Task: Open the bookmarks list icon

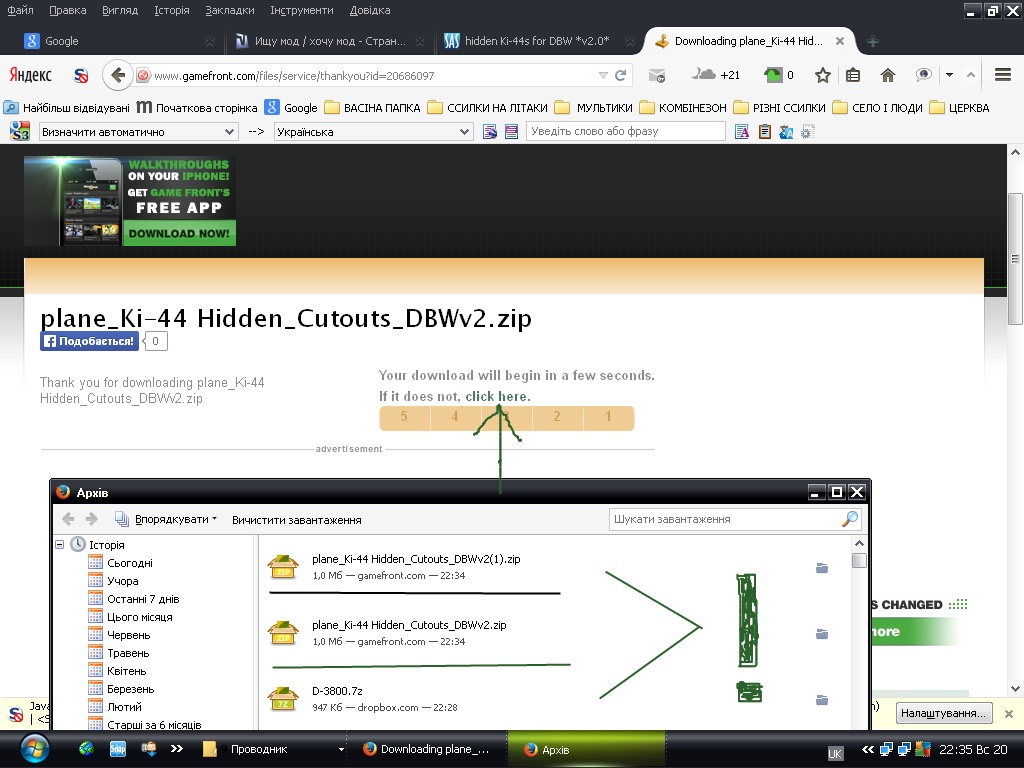Action: pos(852,75)
